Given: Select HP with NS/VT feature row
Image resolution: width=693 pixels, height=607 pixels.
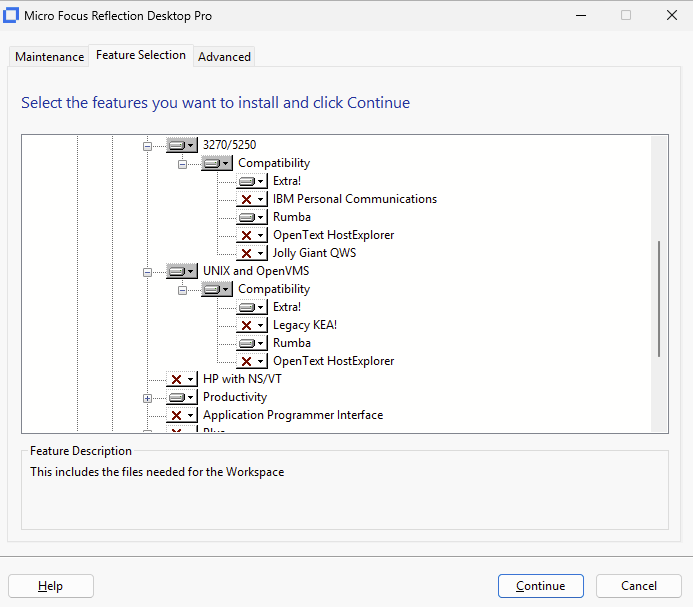Looking at the screenshot, I should click(x=242, y=379).
